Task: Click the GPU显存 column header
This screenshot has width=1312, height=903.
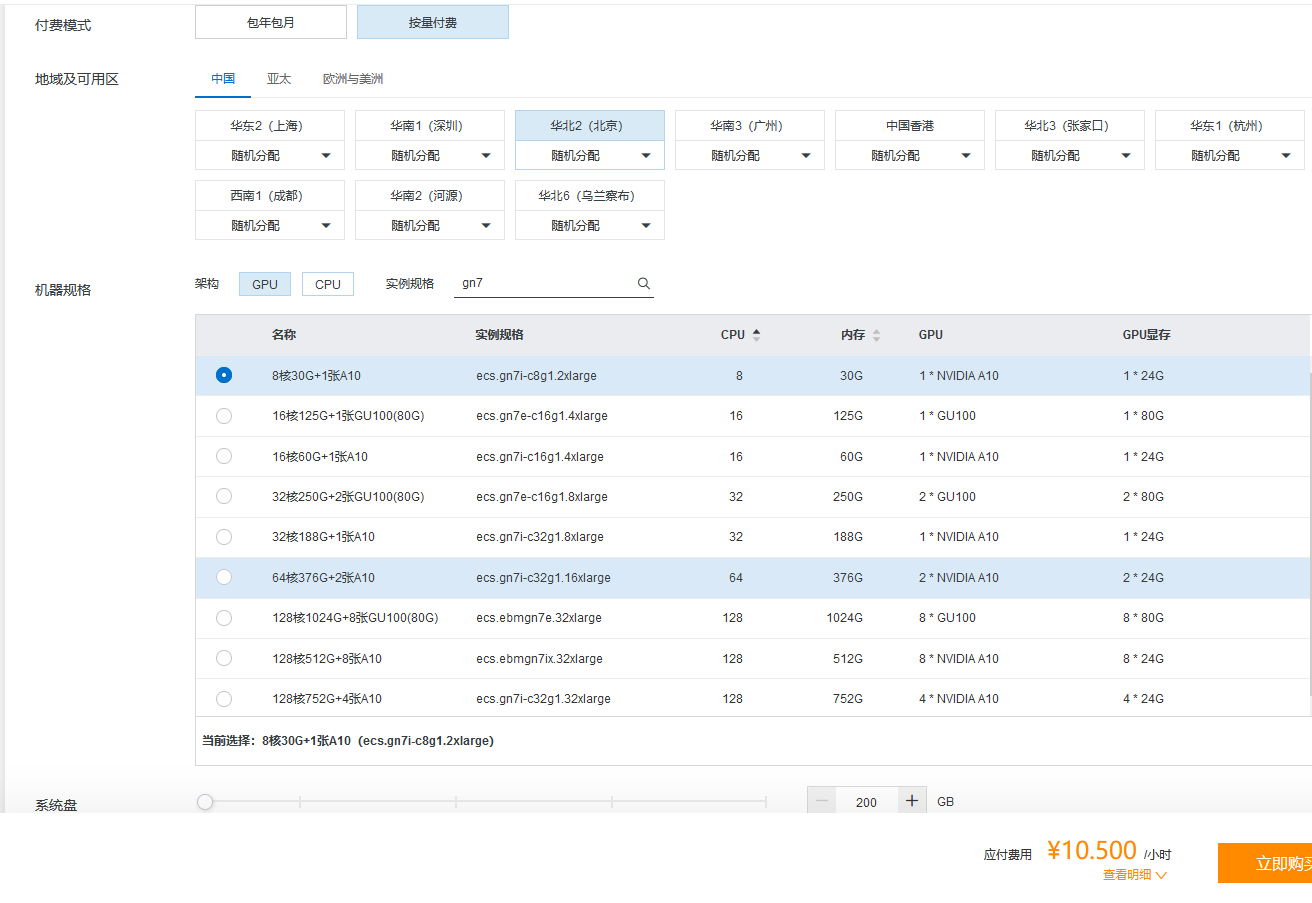Action: (x=1147, y=335)
